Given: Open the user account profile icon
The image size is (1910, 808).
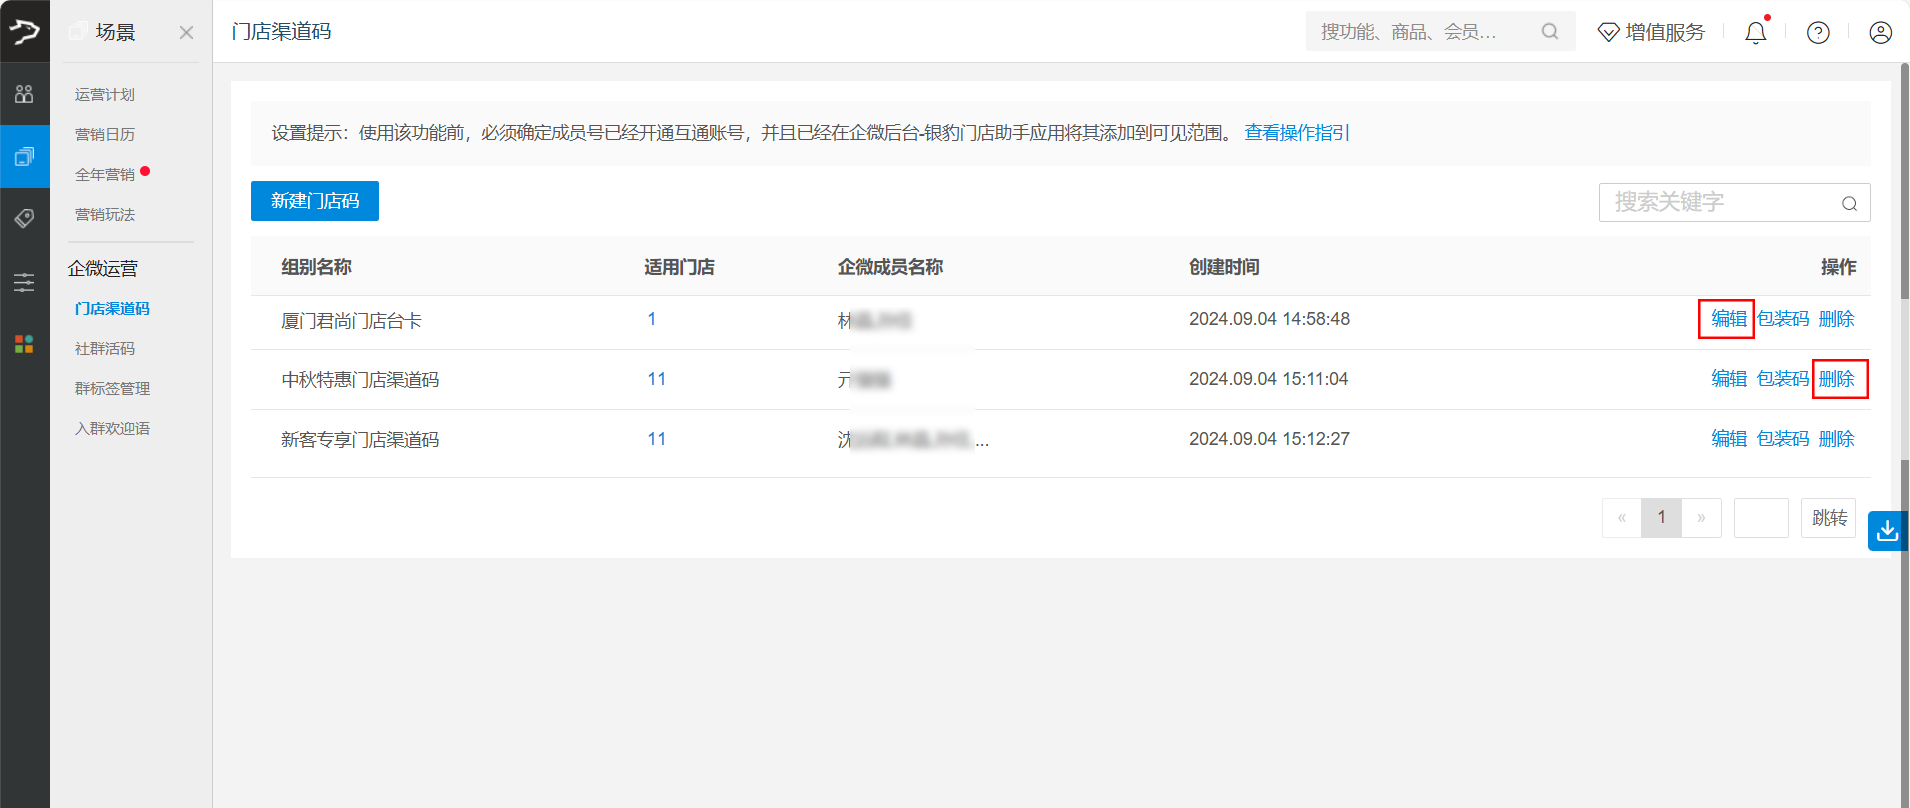Looking at the screenshot, I should (x=1880, y=33).
